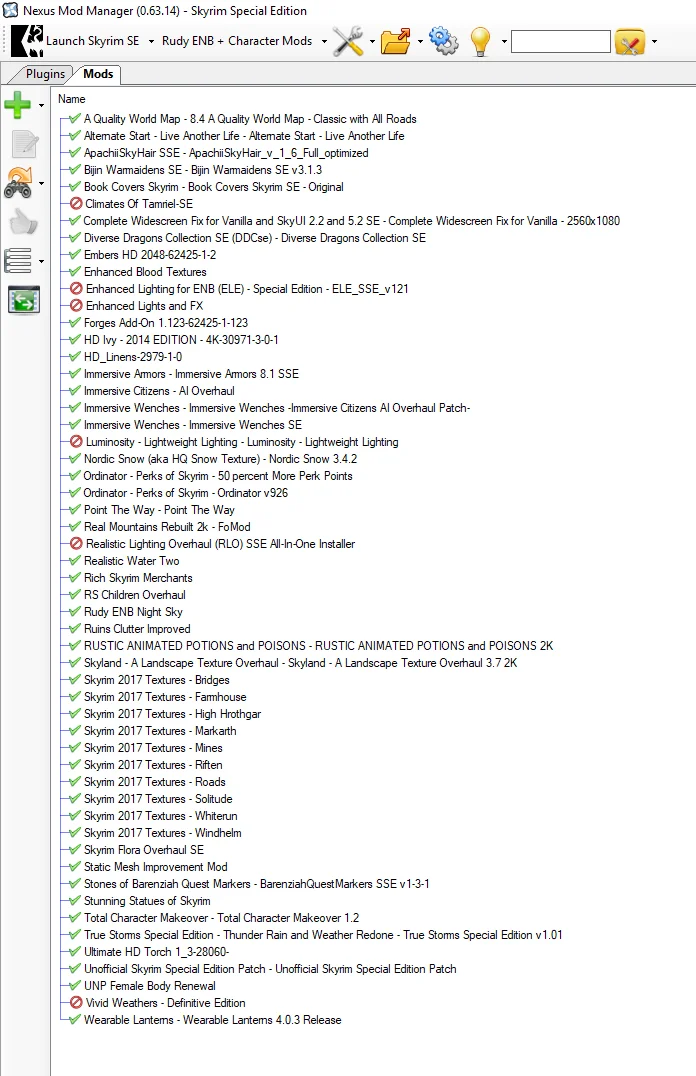Click the lightbulb help icon
Viewport: 696px width, 1076px height.
pyautogui.click(x=480, y=41)
